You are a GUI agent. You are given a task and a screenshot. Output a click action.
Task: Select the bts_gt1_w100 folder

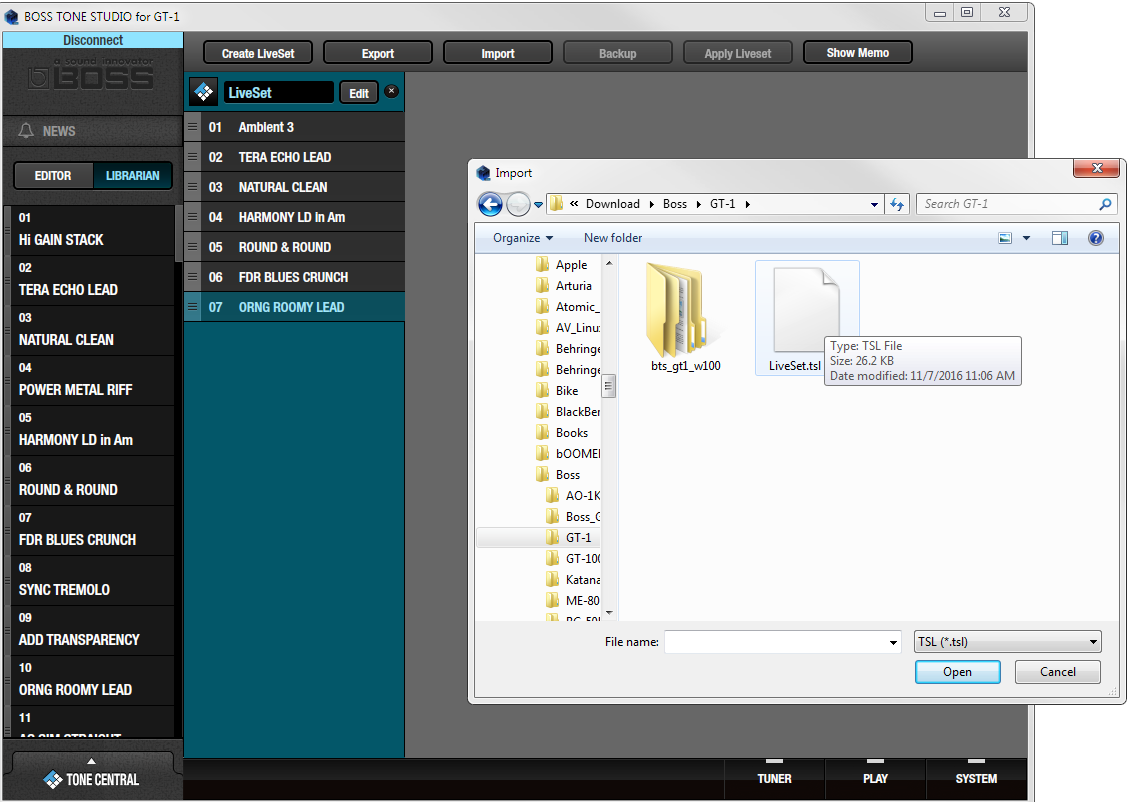685,318
